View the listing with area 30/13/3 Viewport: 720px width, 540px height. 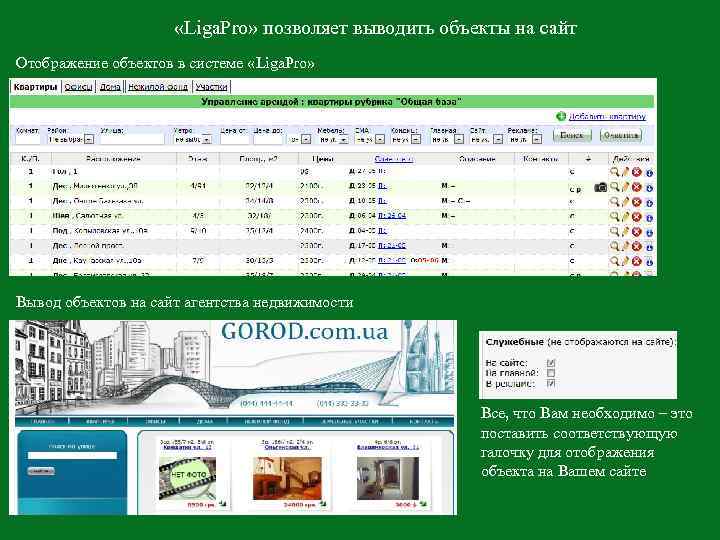(614, 261)
